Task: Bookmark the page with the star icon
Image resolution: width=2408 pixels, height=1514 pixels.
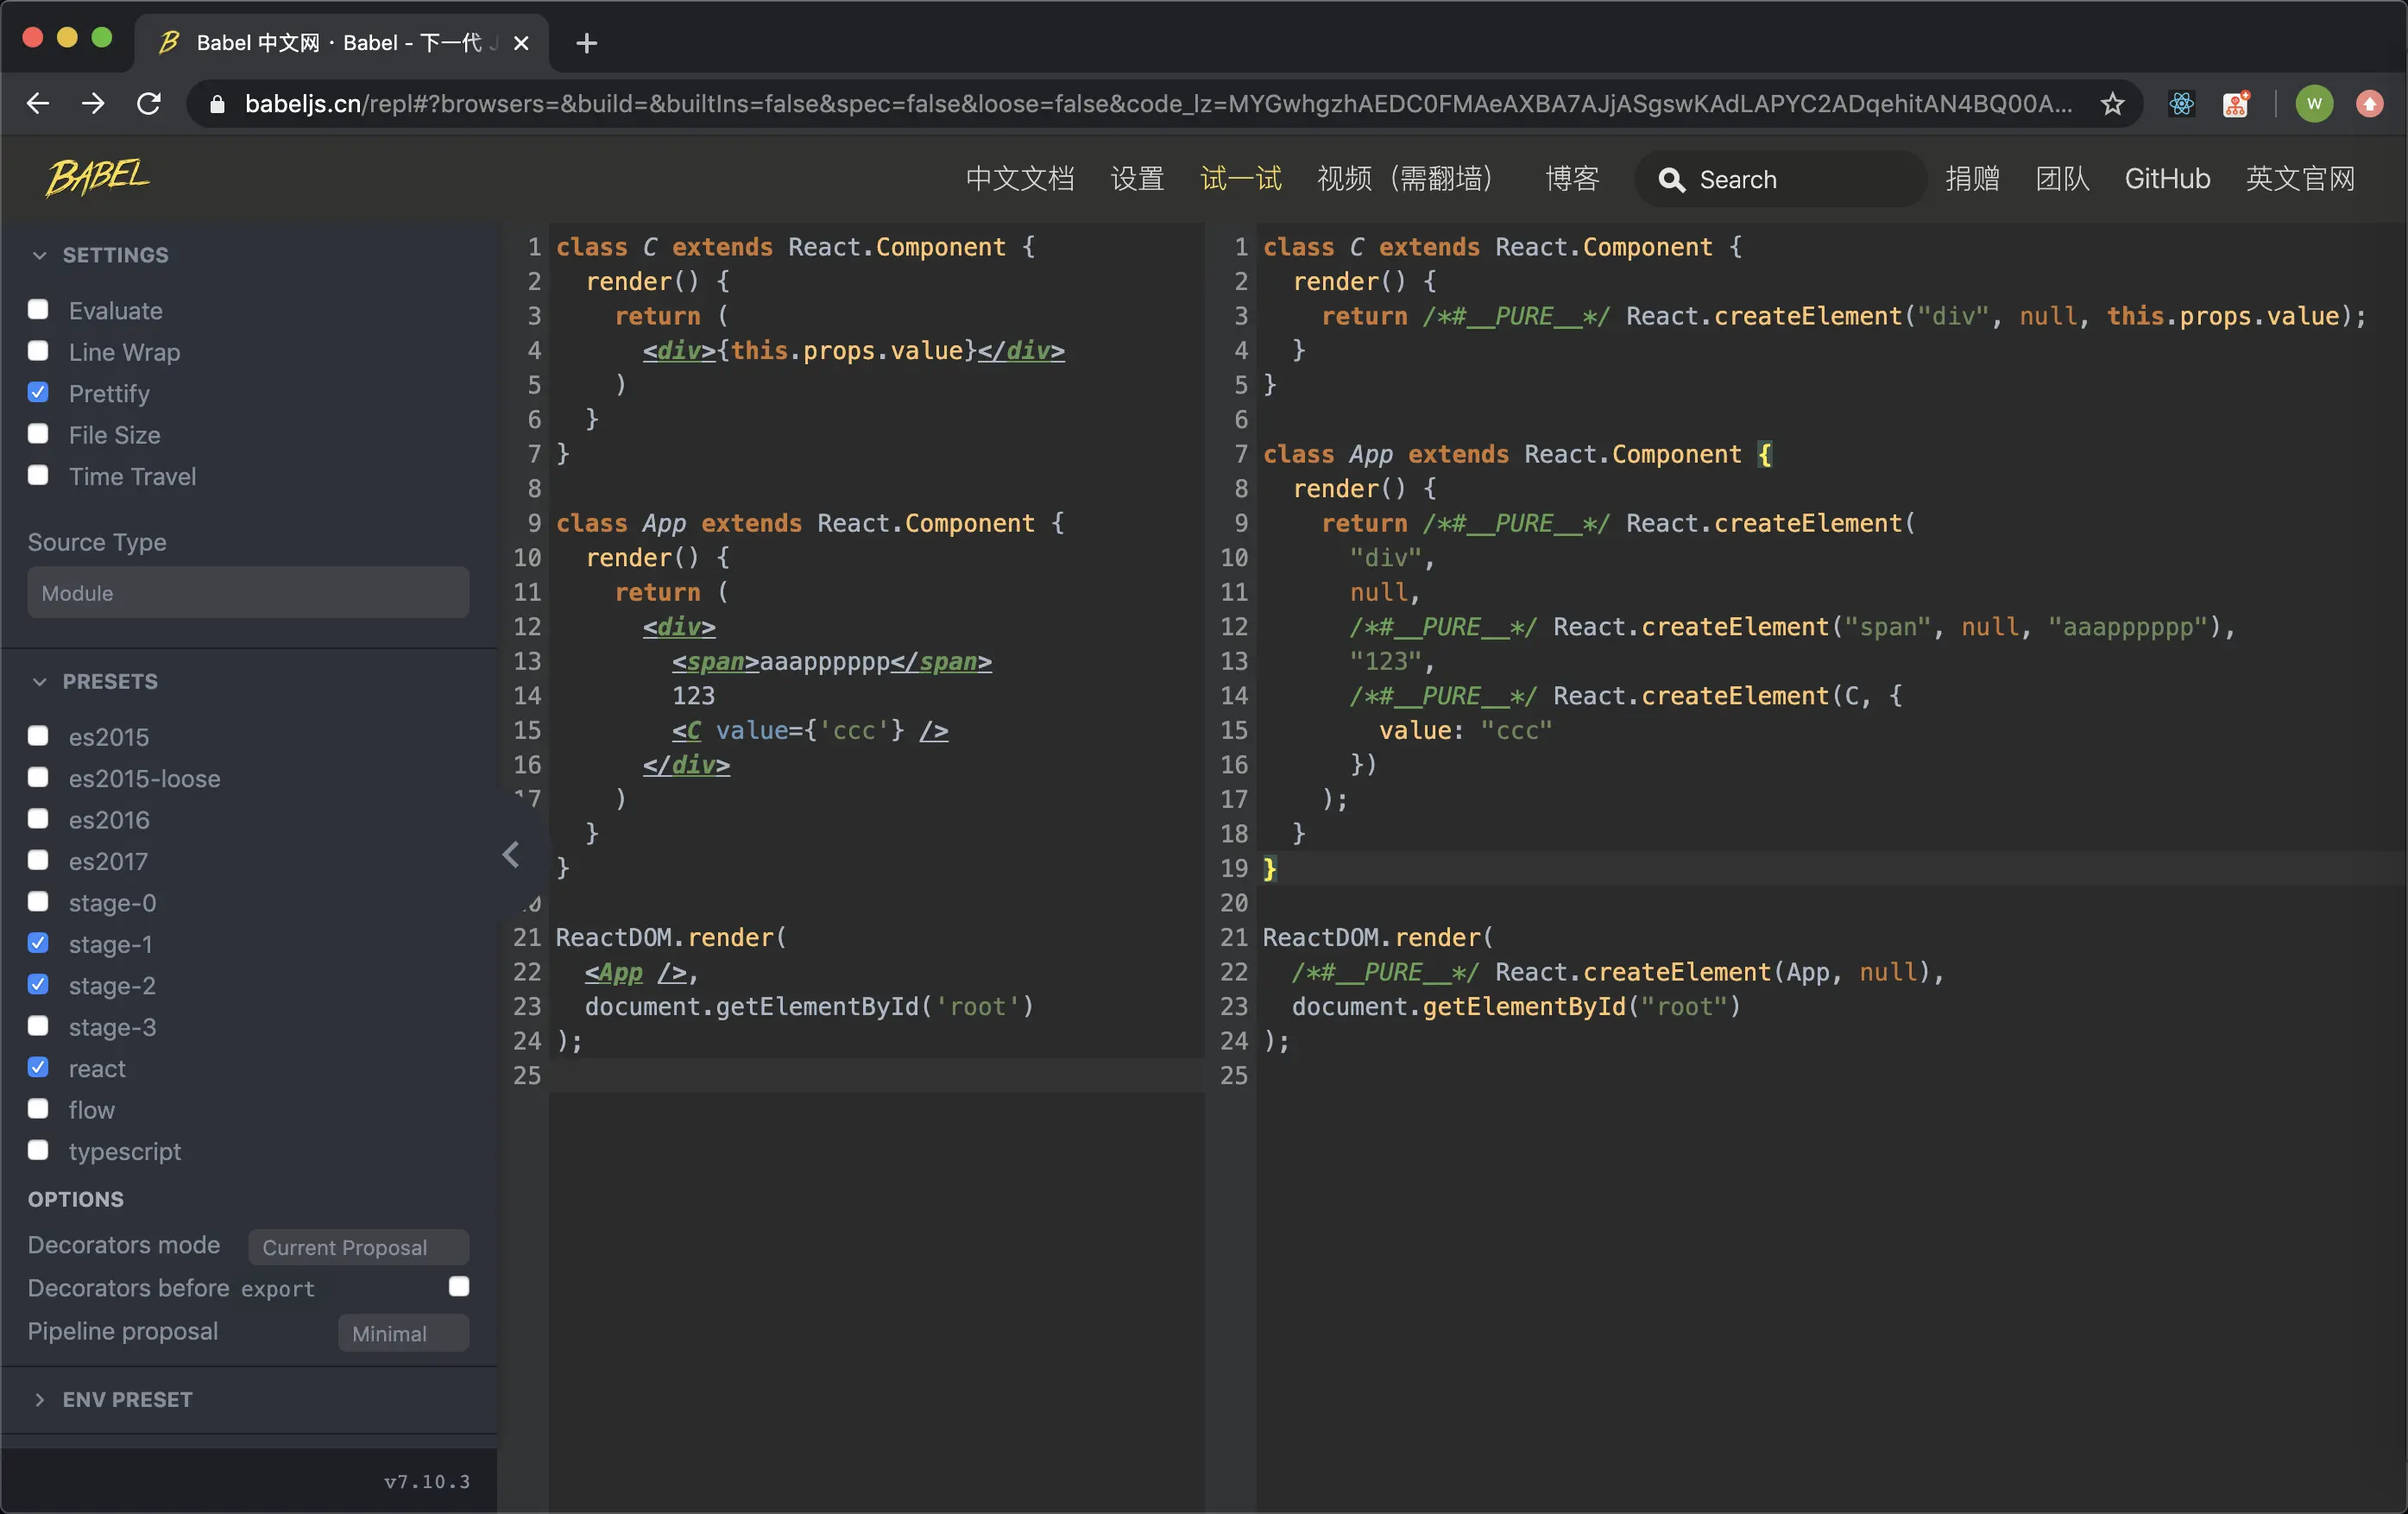Action: [2112, 103]
